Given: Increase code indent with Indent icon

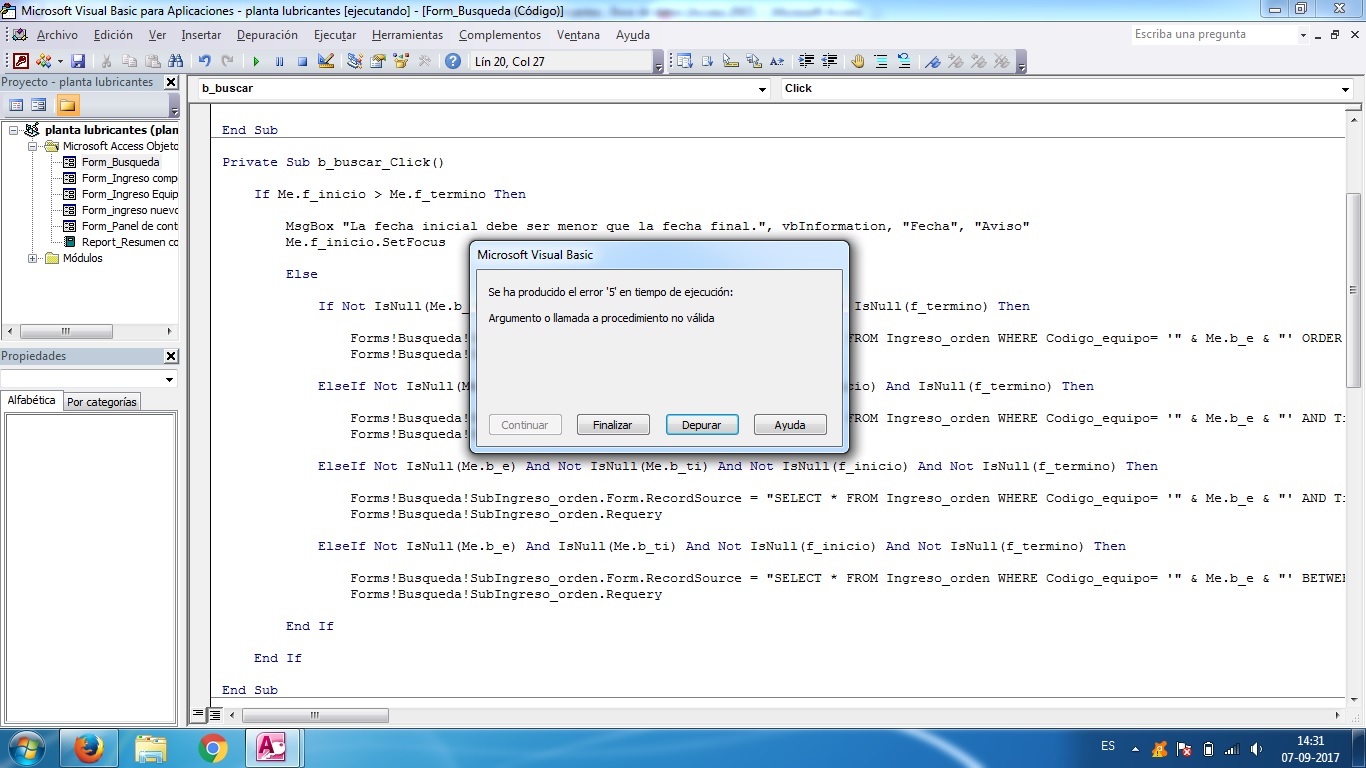Looking at the screenshot, I should click(x=806, y=61).
